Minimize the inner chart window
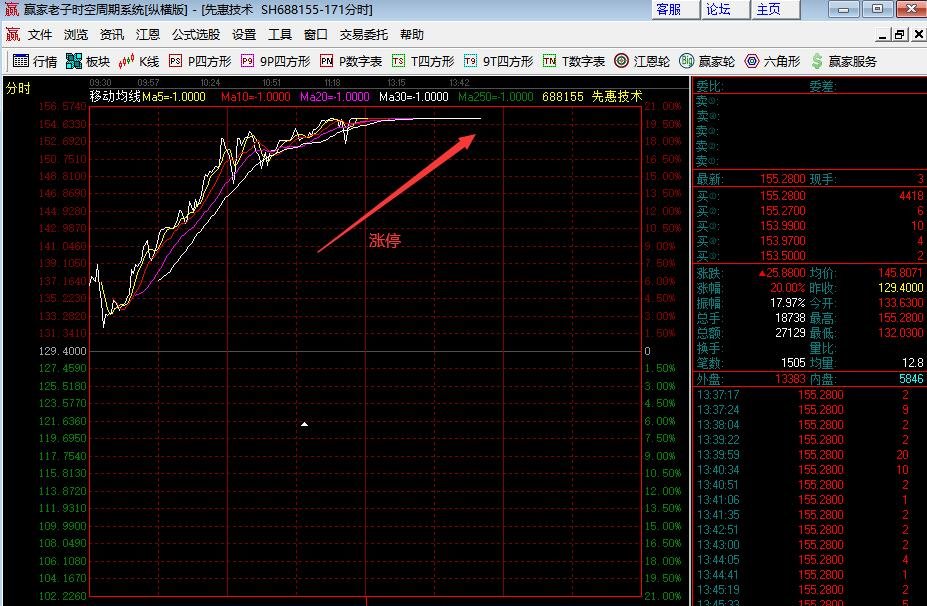 click(882, 34)
